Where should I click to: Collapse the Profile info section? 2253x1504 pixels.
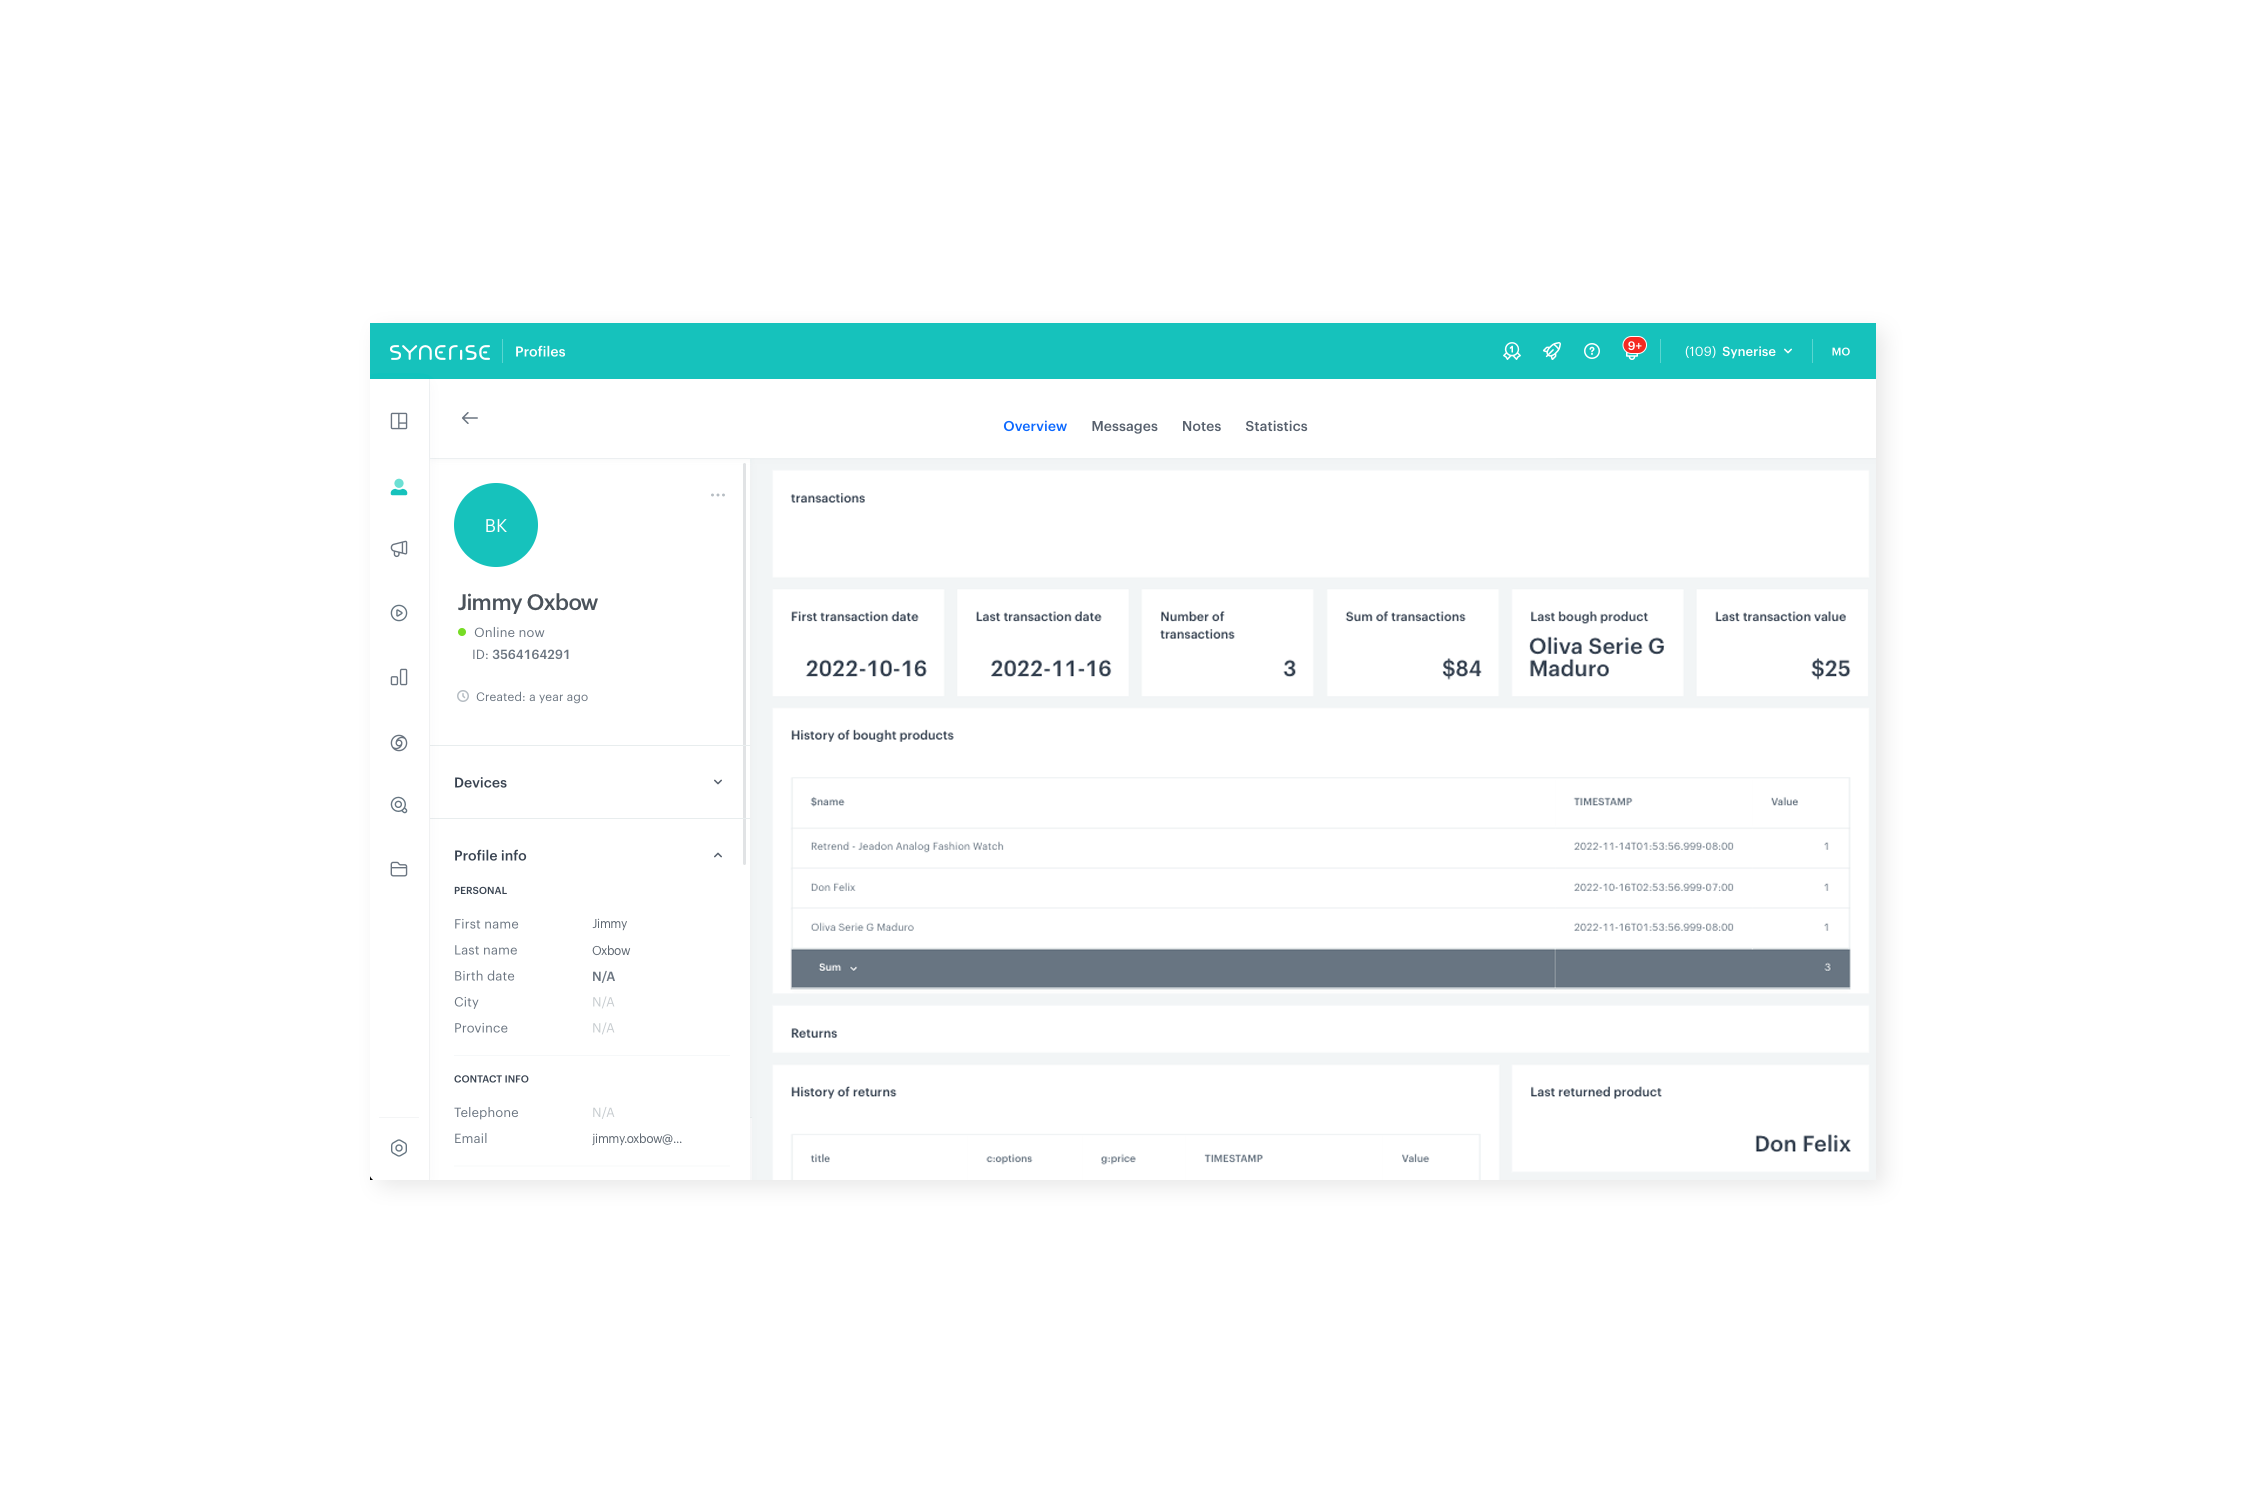point(717,856)
